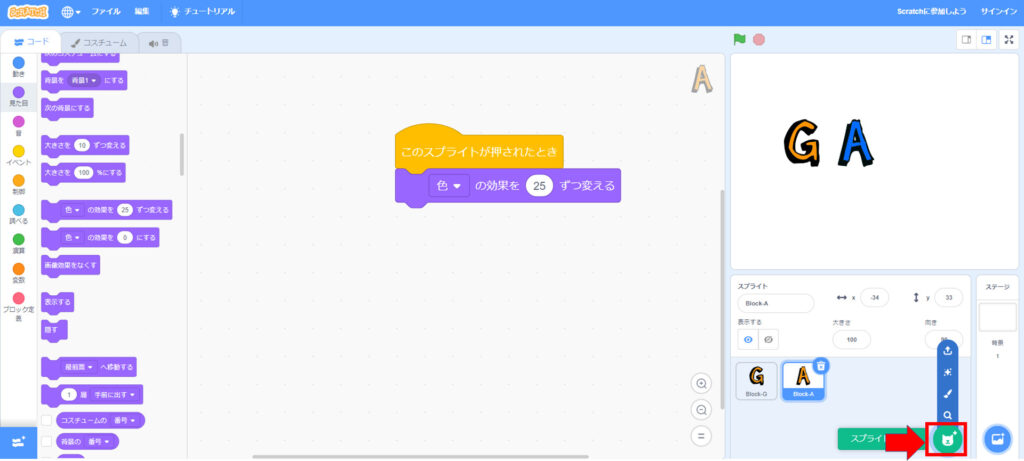Click the Scratch logo
Screen dimensions: 1024x461
coord(30,12)
